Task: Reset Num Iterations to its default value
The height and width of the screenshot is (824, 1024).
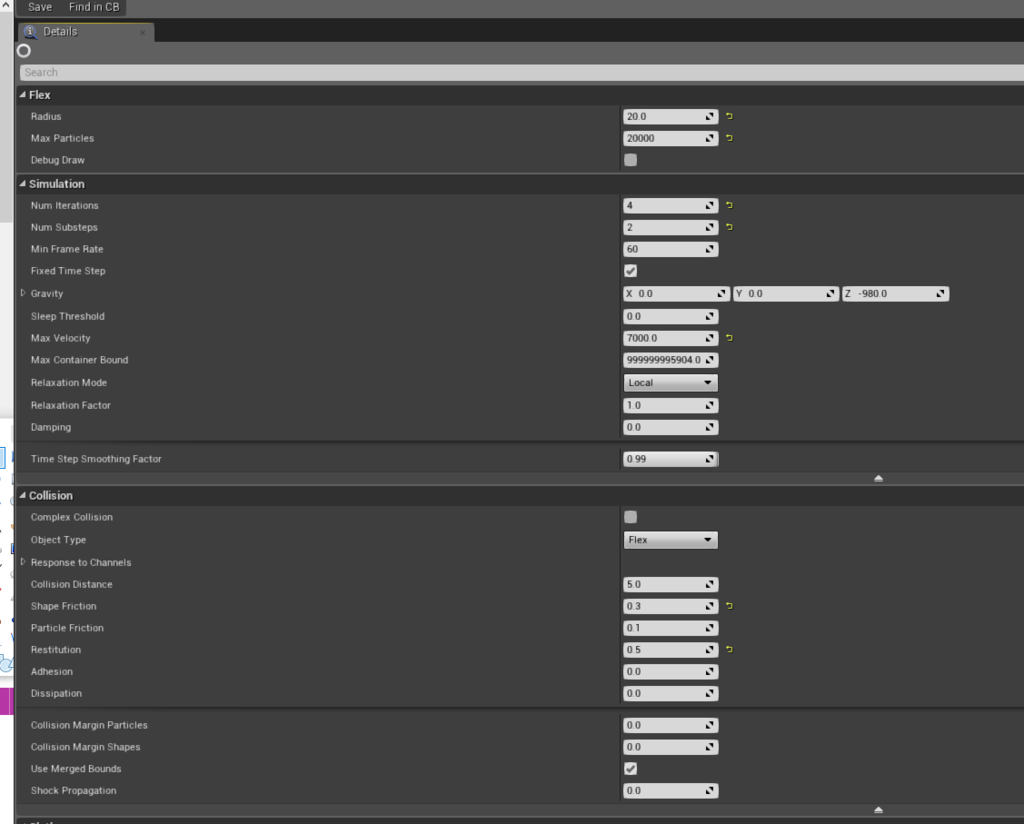Action: point(729,205)
